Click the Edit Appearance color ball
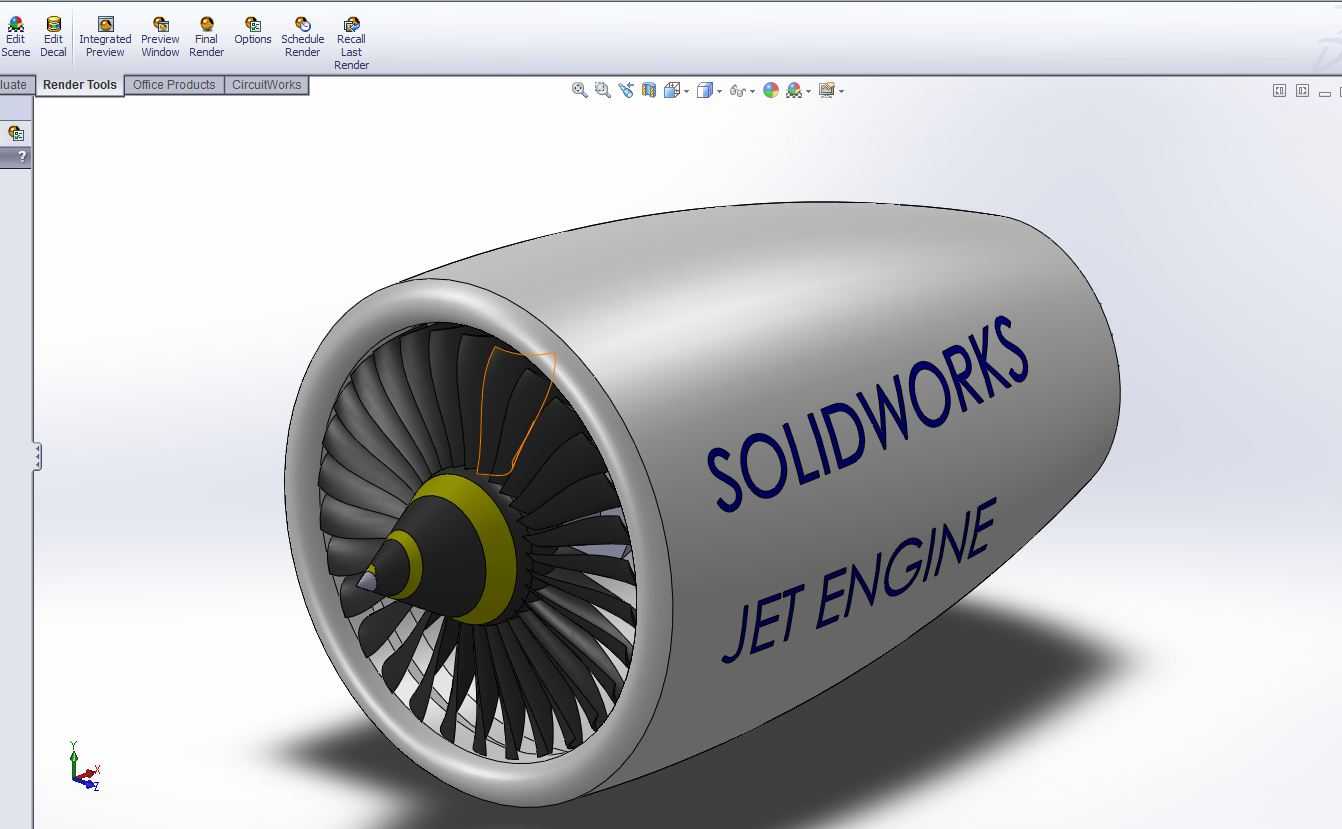 pyautogui.click(x=771, y=90)
